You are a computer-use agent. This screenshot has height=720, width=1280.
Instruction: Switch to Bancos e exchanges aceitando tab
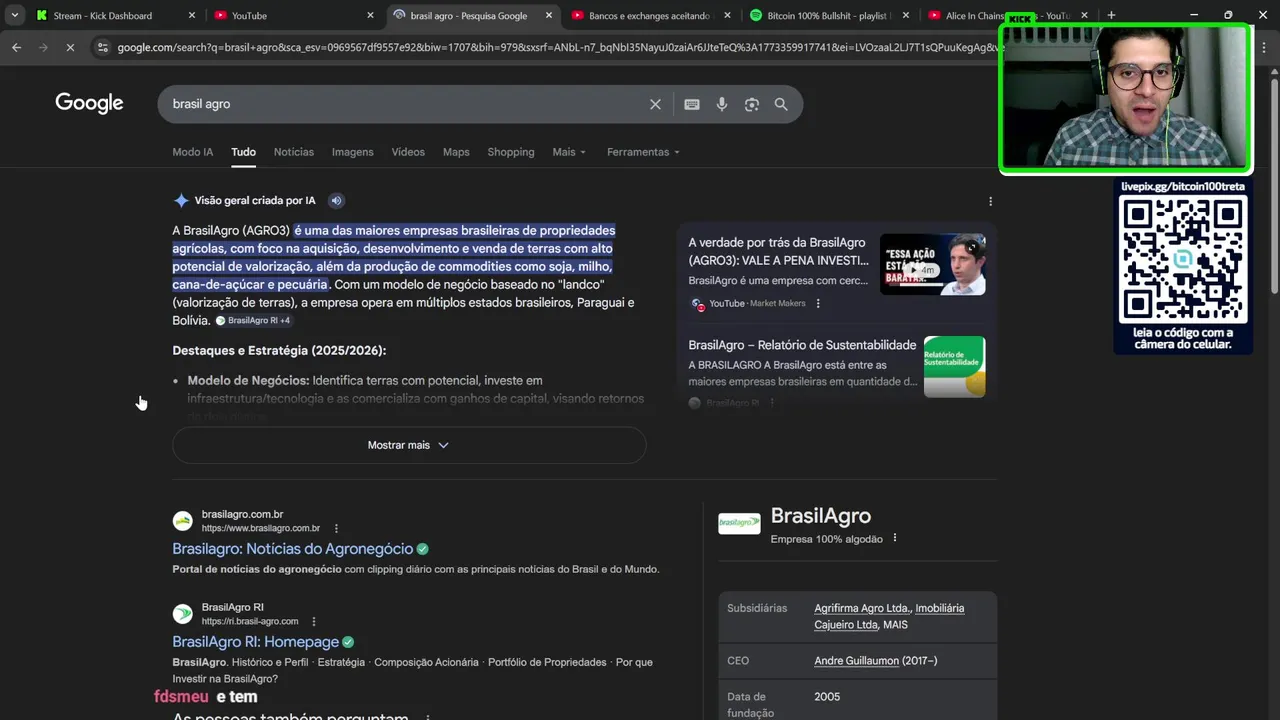coord(651,16)
